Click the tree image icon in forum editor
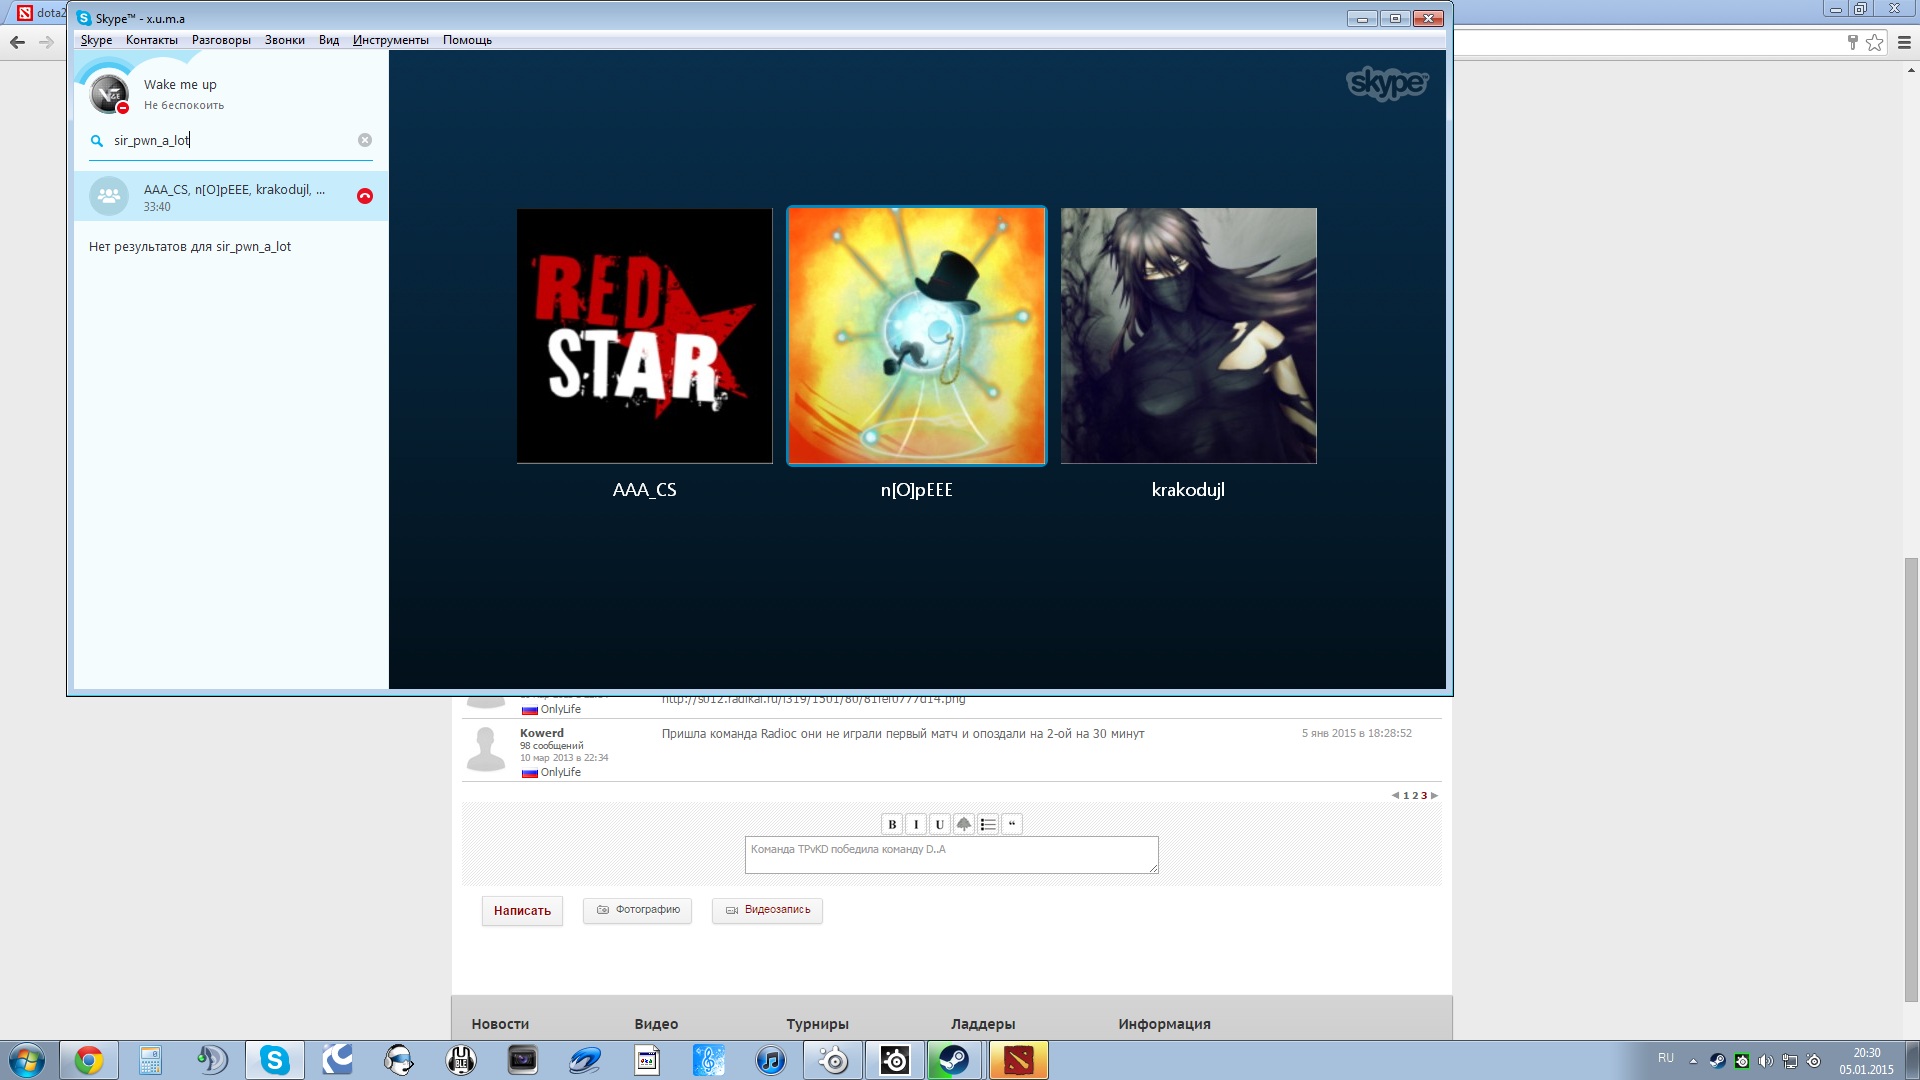 click(964, 824)
